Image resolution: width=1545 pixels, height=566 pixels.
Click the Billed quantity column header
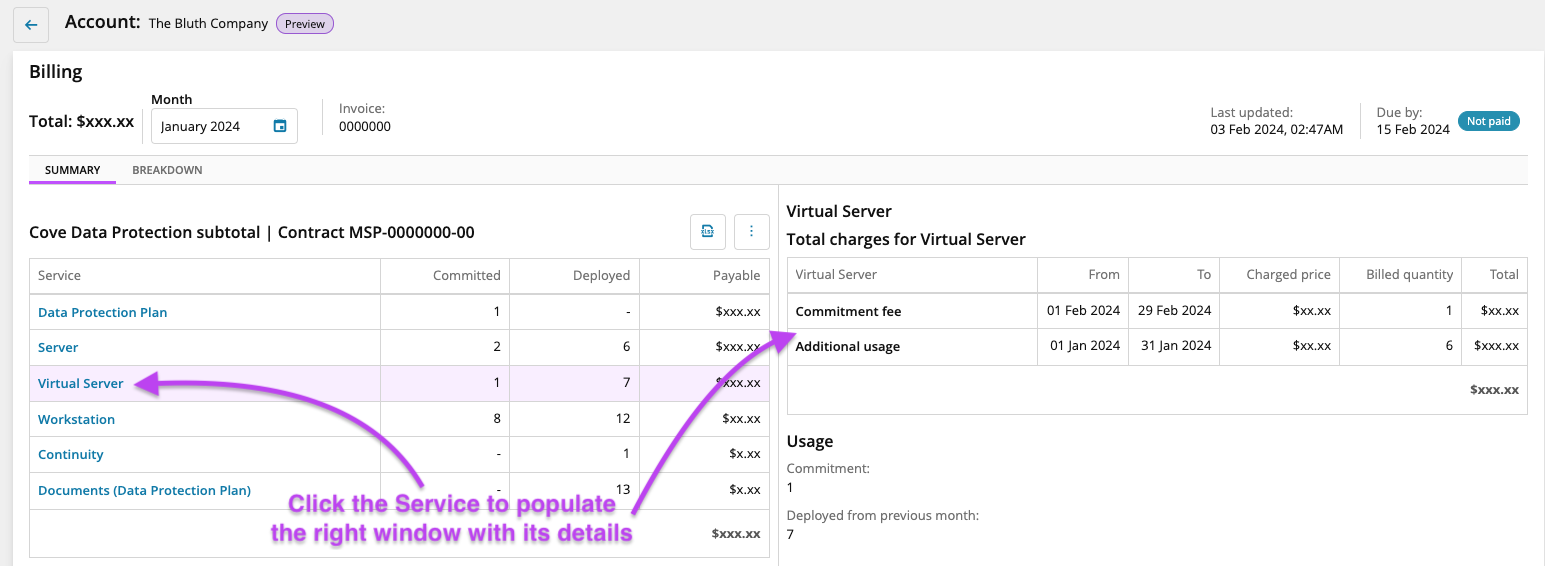[1409, 274]
